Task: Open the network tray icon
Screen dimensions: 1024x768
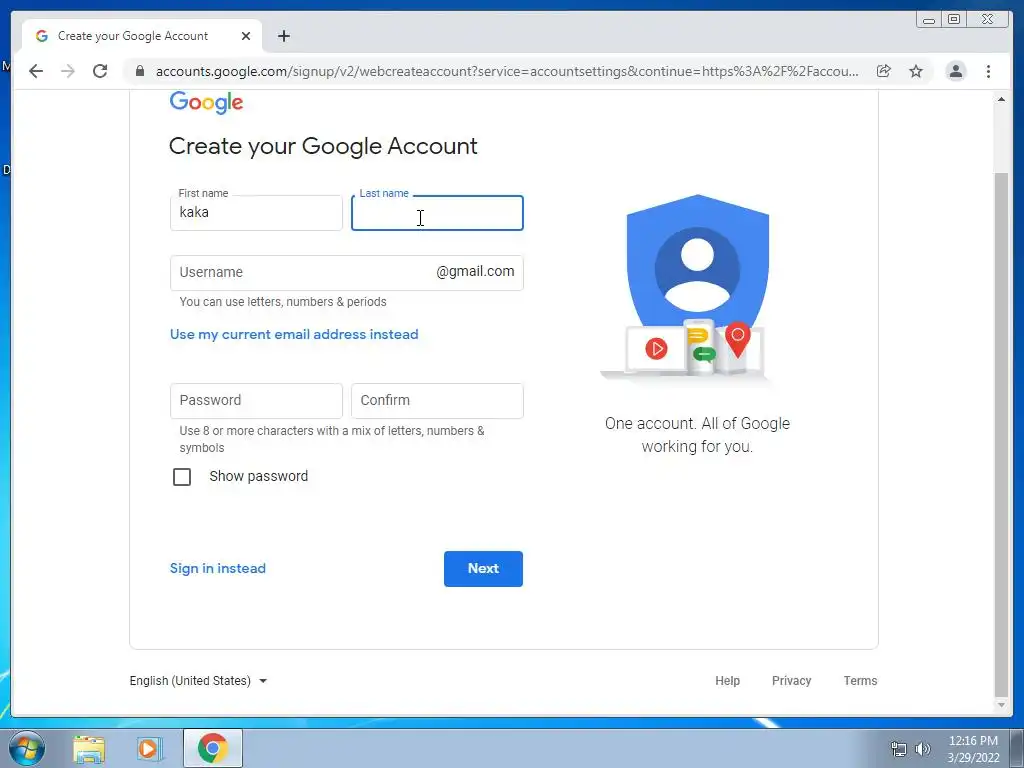Action: tap(899, 749)
